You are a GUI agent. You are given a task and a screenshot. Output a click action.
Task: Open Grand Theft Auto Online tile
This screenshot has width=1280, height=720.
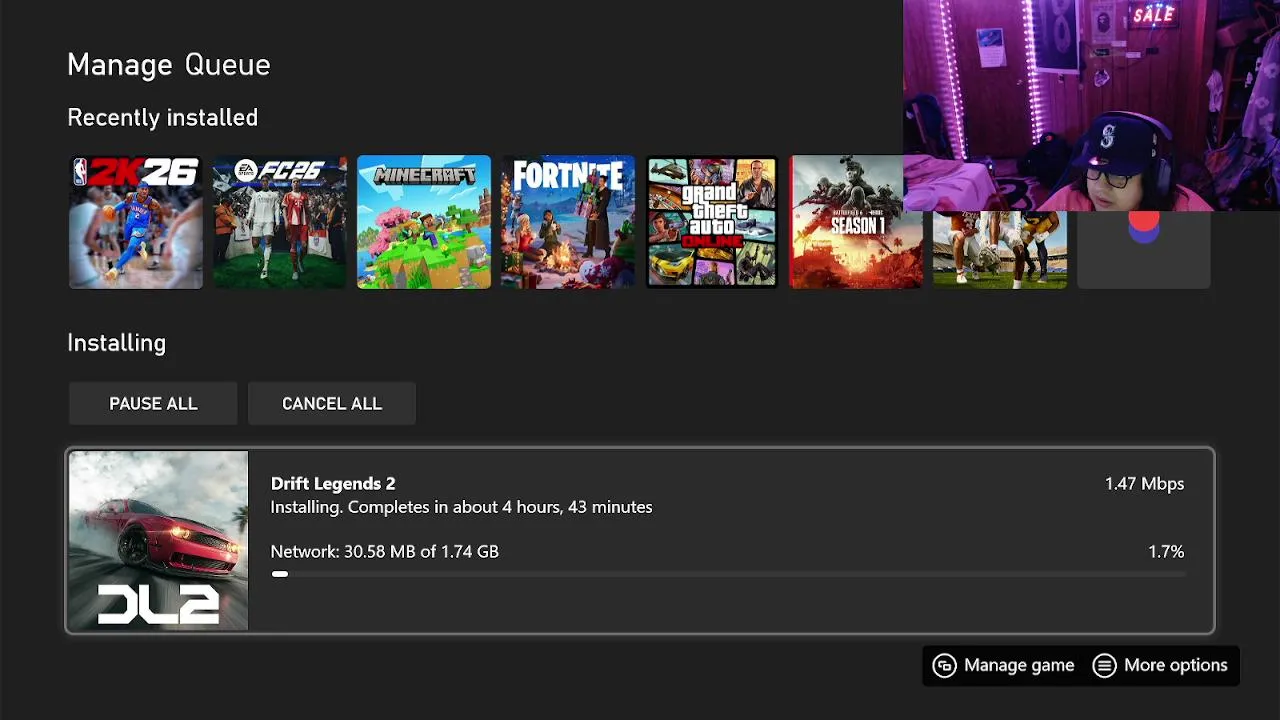[712, 222]
